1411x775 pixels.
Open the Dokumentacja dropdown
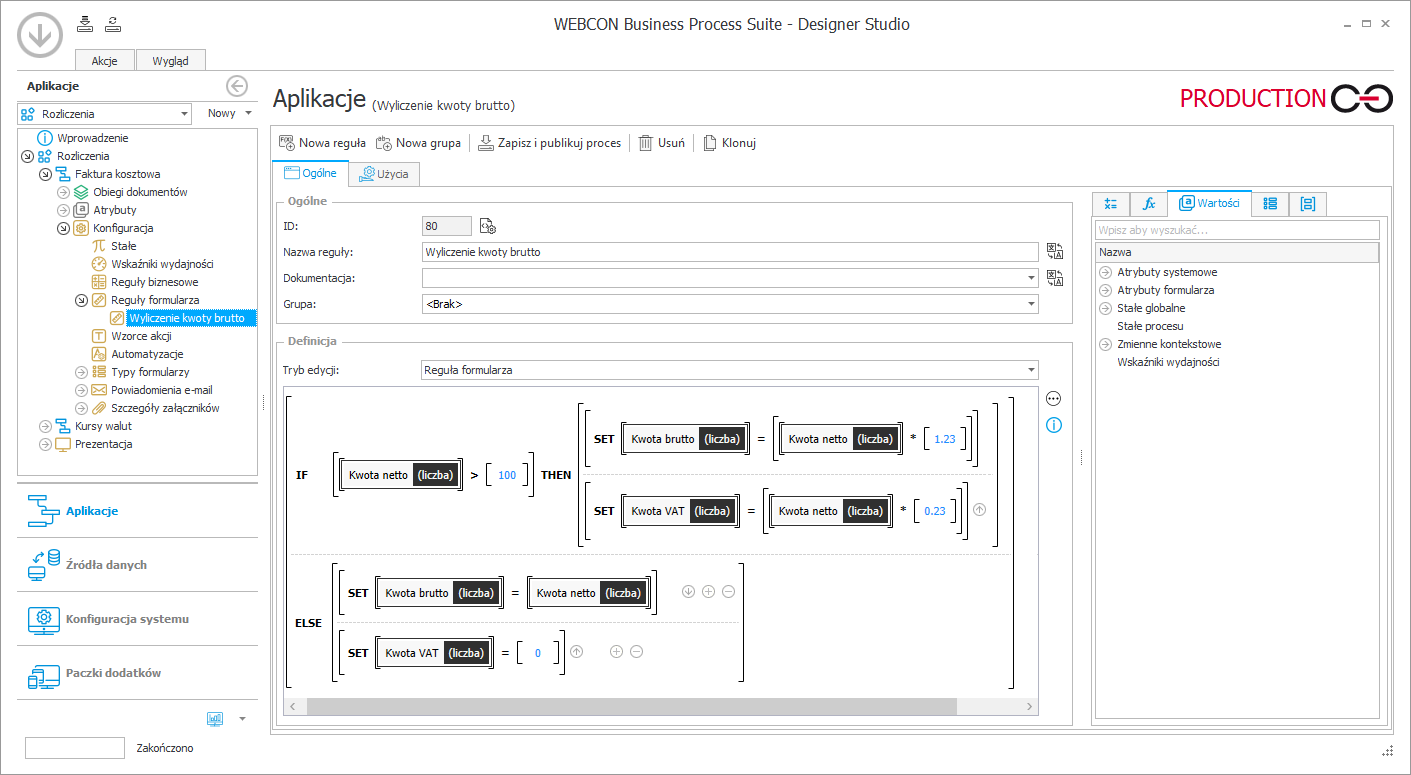1031,277
